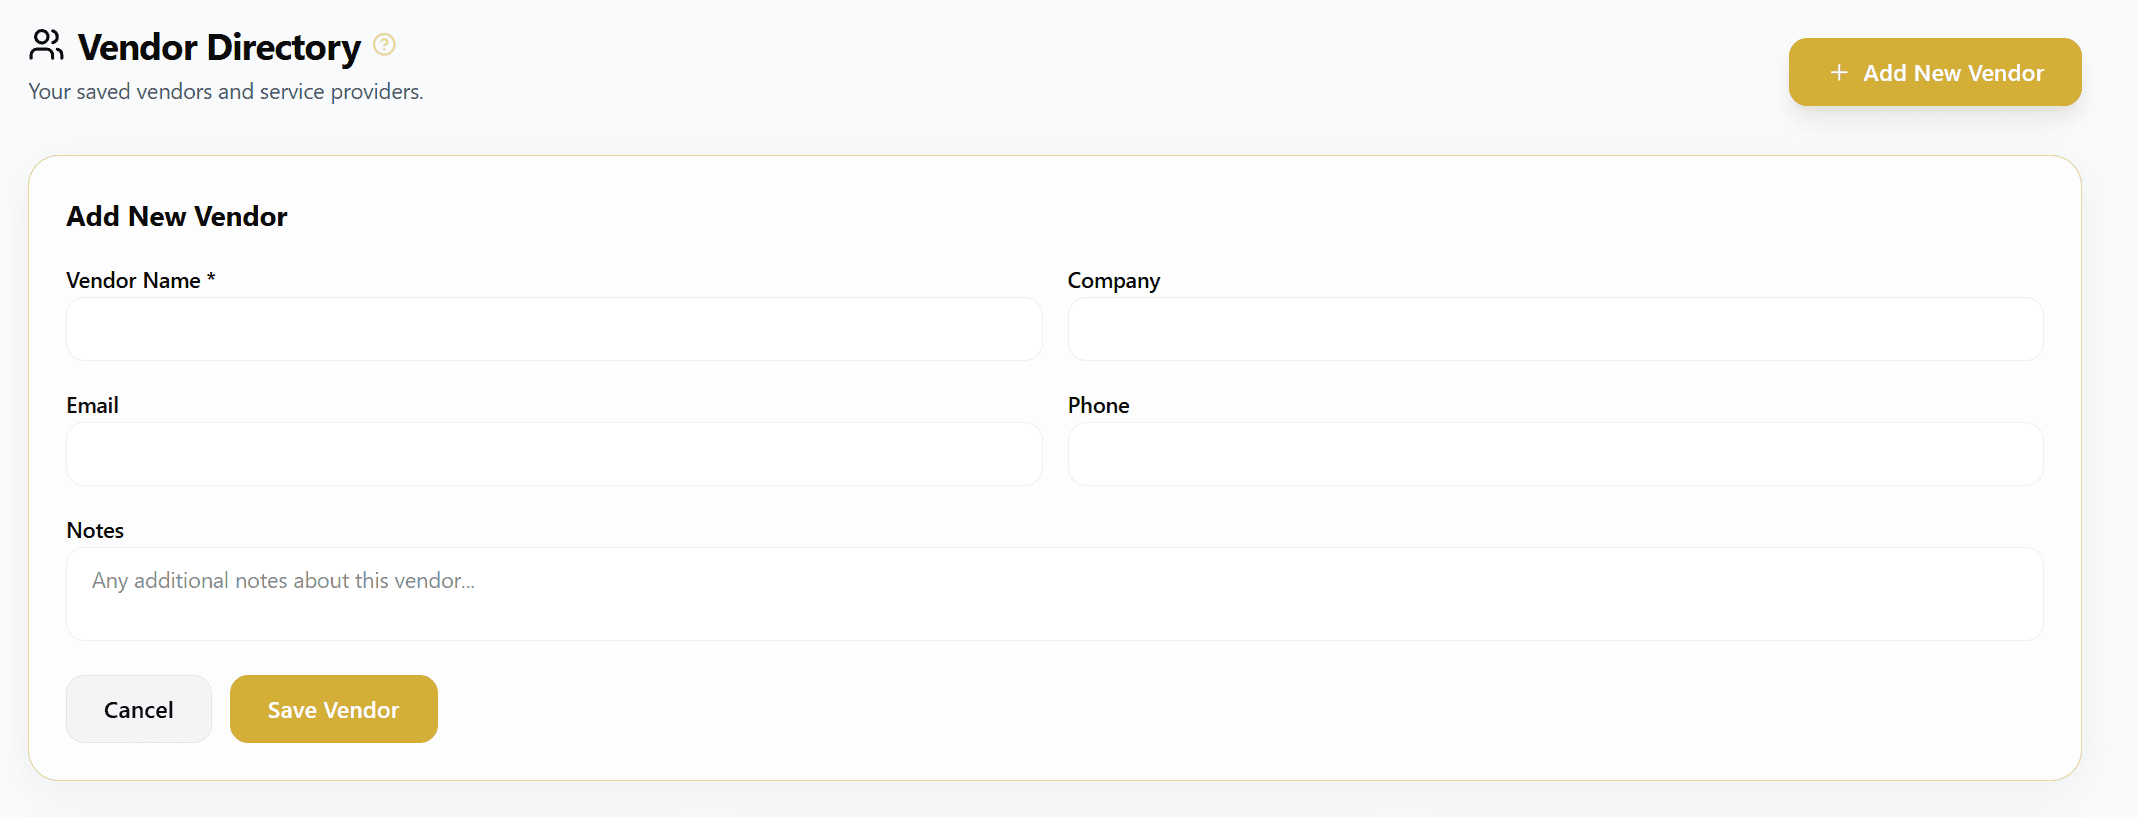Click the Vendor Name field label
2137x817 pixels.
click(133, 281)
